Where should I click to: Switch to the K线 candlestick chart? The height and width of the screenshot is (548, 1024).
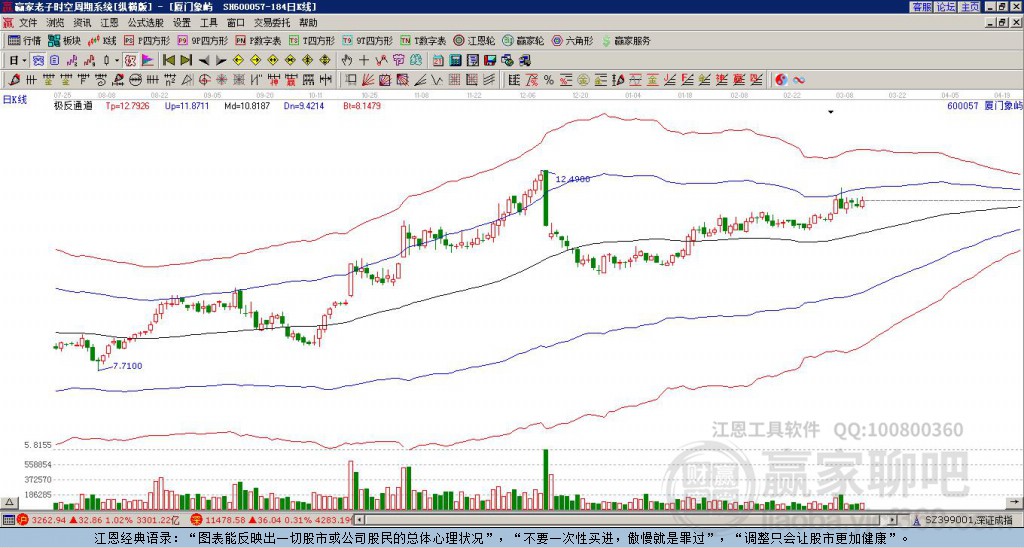(102, 40)
